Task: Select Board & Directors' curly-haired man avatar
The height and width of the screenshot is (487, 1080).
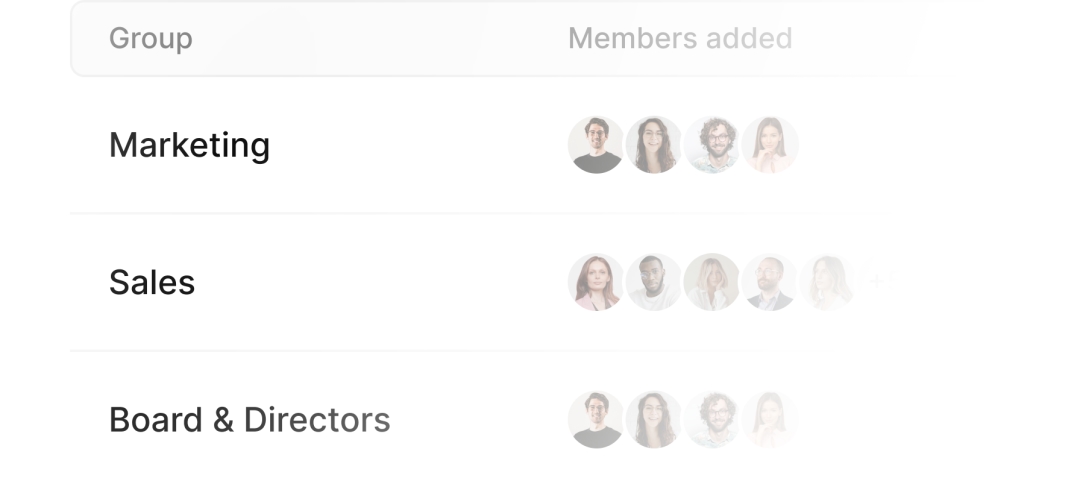Action: [x=712, y=419]
